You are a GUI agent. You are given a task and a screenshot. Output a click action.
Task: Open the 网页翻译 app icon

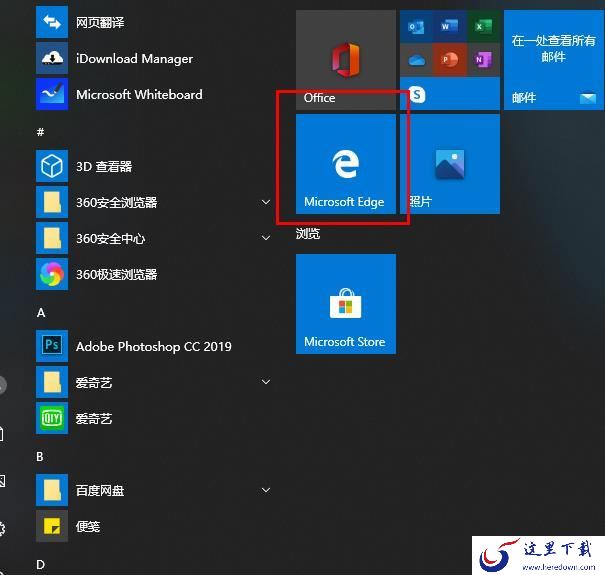[52, 22]
